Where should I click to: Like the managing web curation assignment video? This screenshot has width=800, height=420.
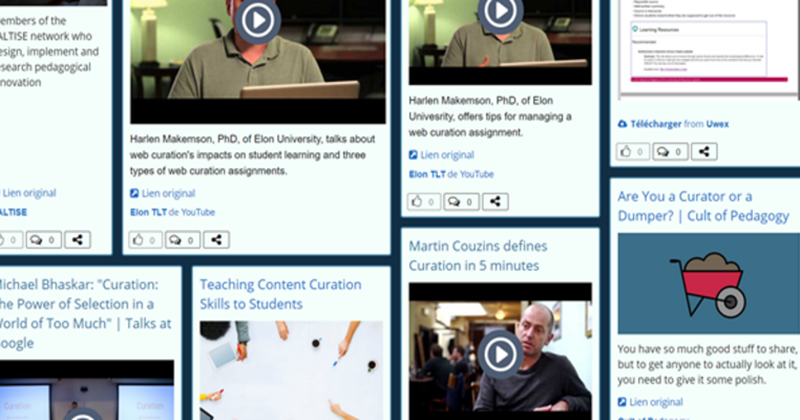(x=423, y=202)
